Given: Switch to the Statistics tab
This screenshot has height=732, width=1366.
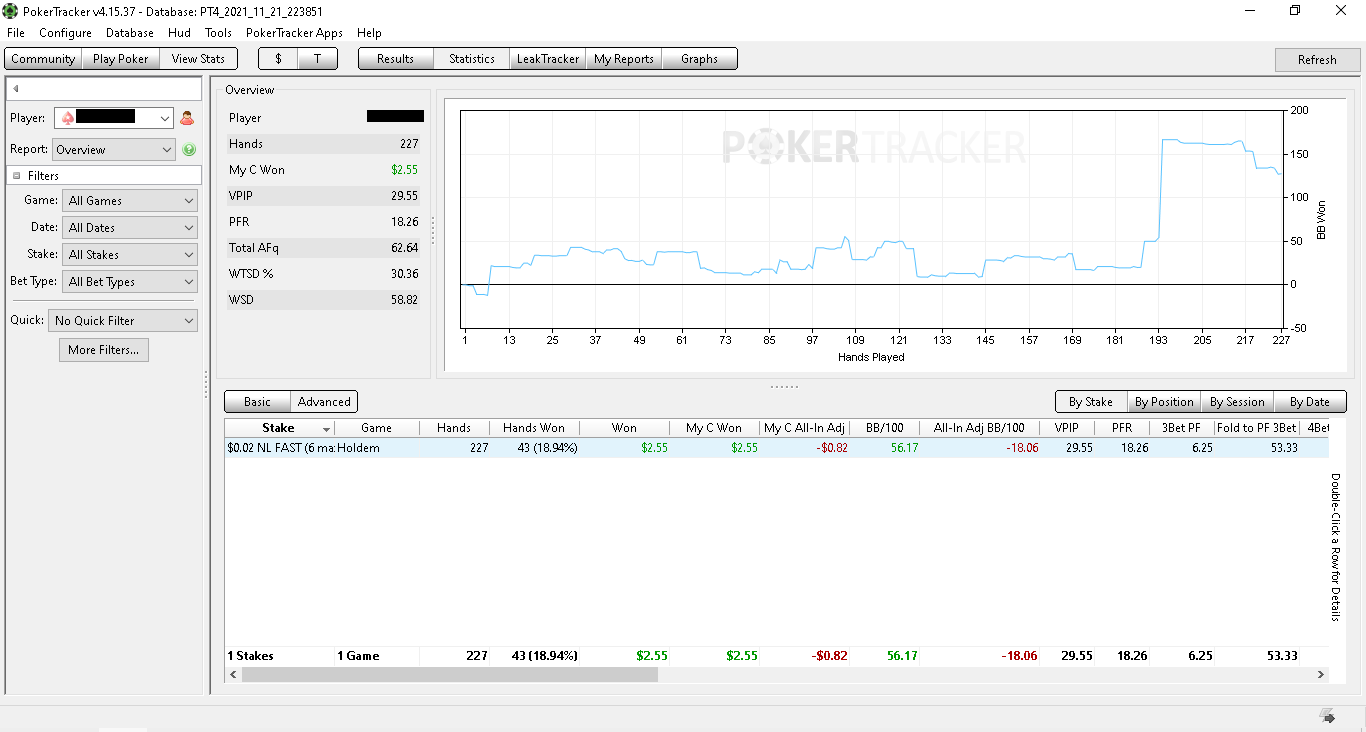Looking at the screenshot, I should (x=471, y=59).
